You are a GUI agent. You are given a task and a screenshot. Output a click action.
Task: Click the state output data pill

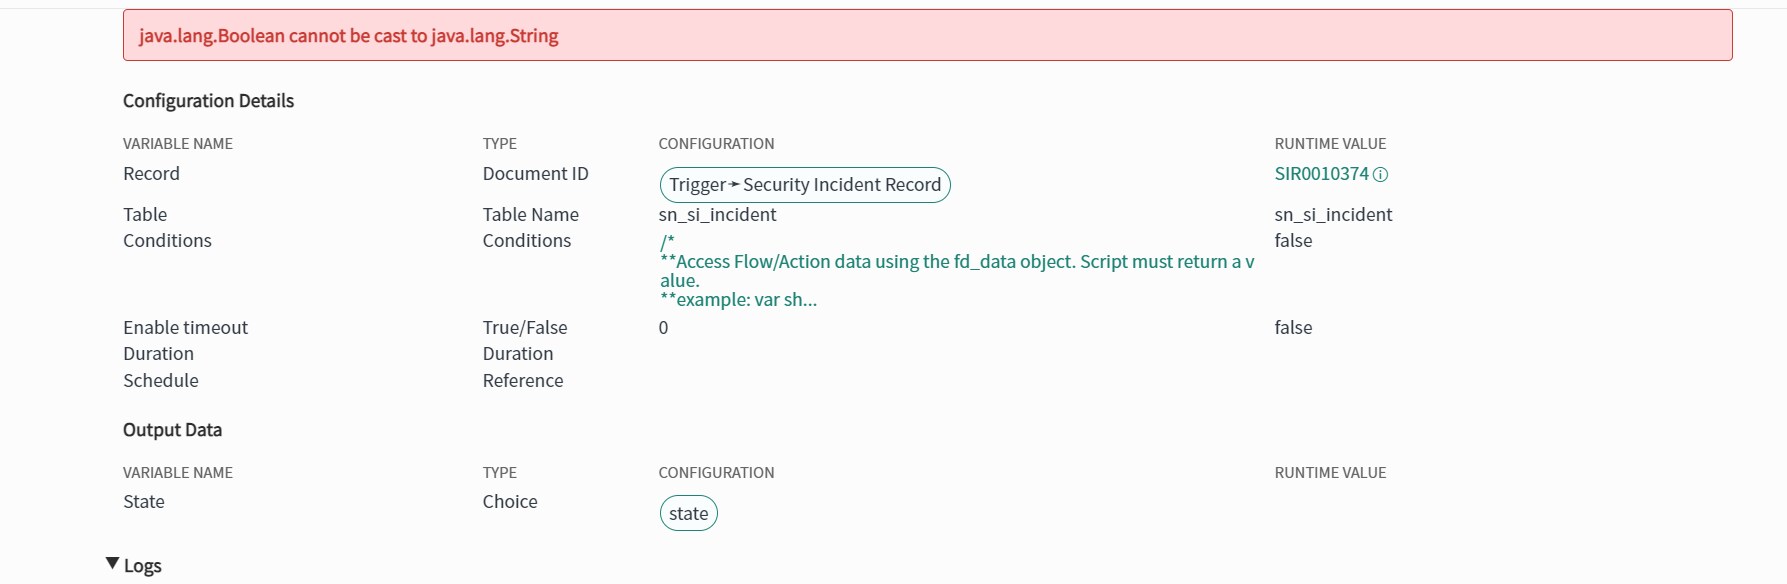688,514
